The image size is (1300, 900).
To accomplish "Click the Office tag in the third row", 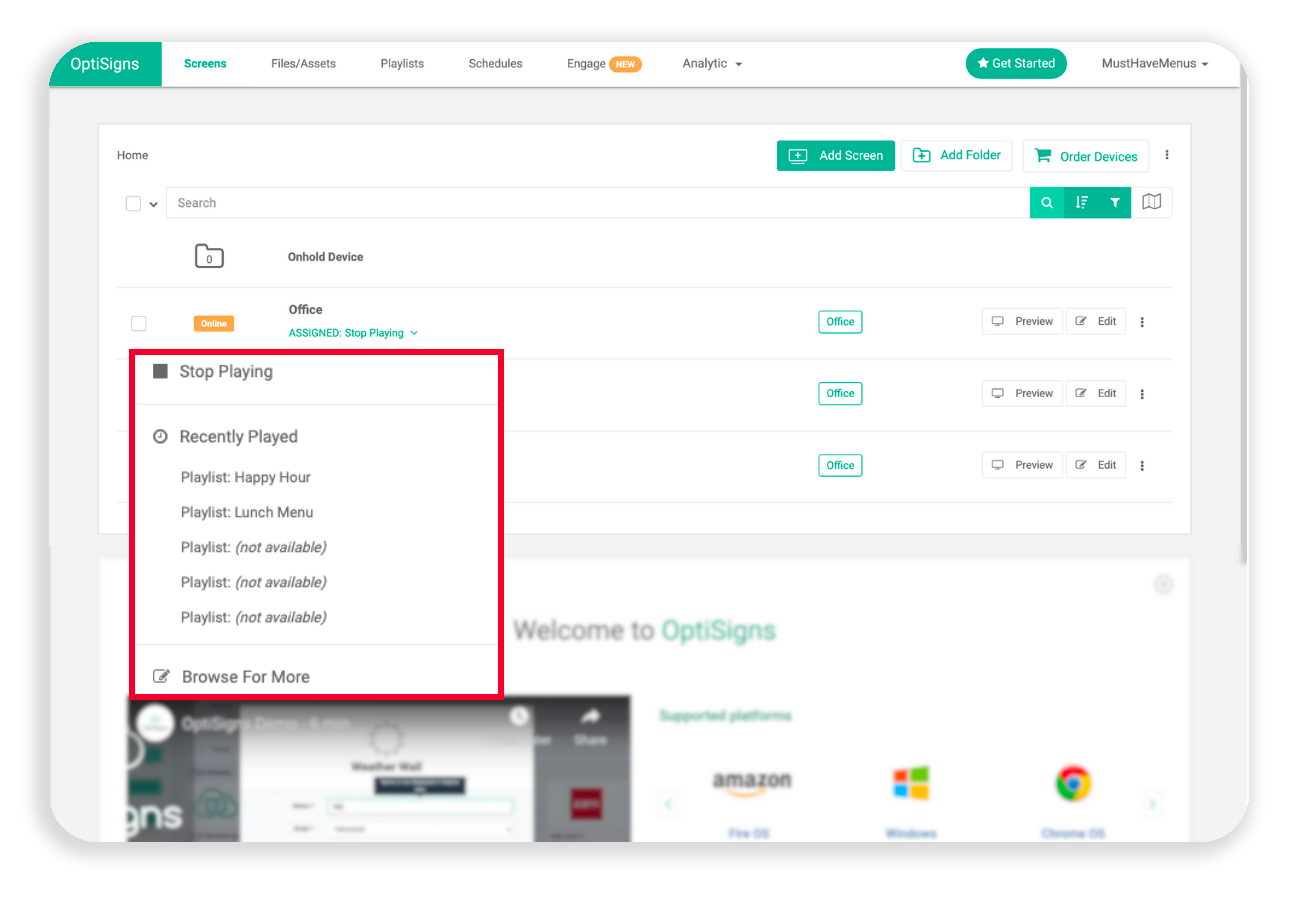I will (x=840, y=465).
